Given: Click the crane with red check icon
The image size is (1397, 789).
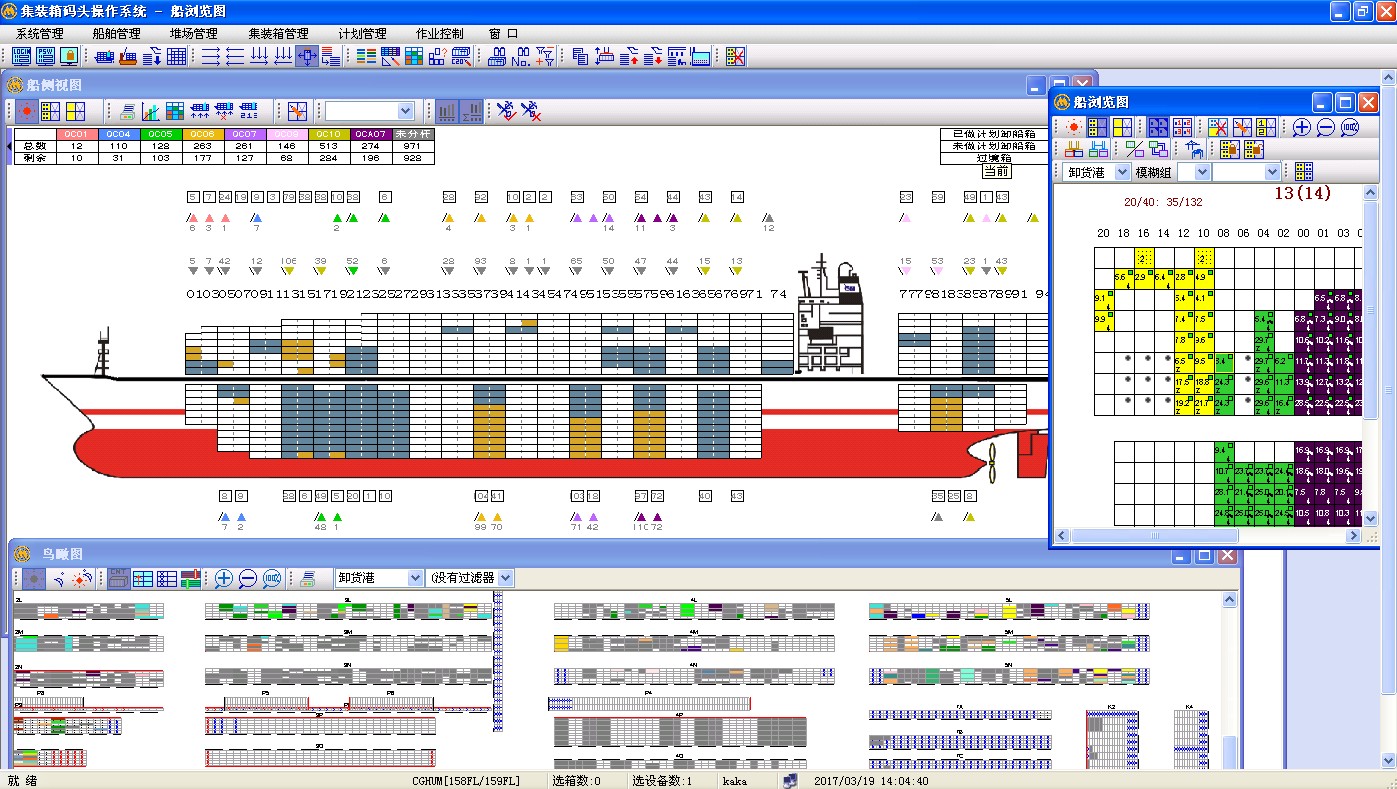Looking at the screenshot, I should (x=507, y=111).
